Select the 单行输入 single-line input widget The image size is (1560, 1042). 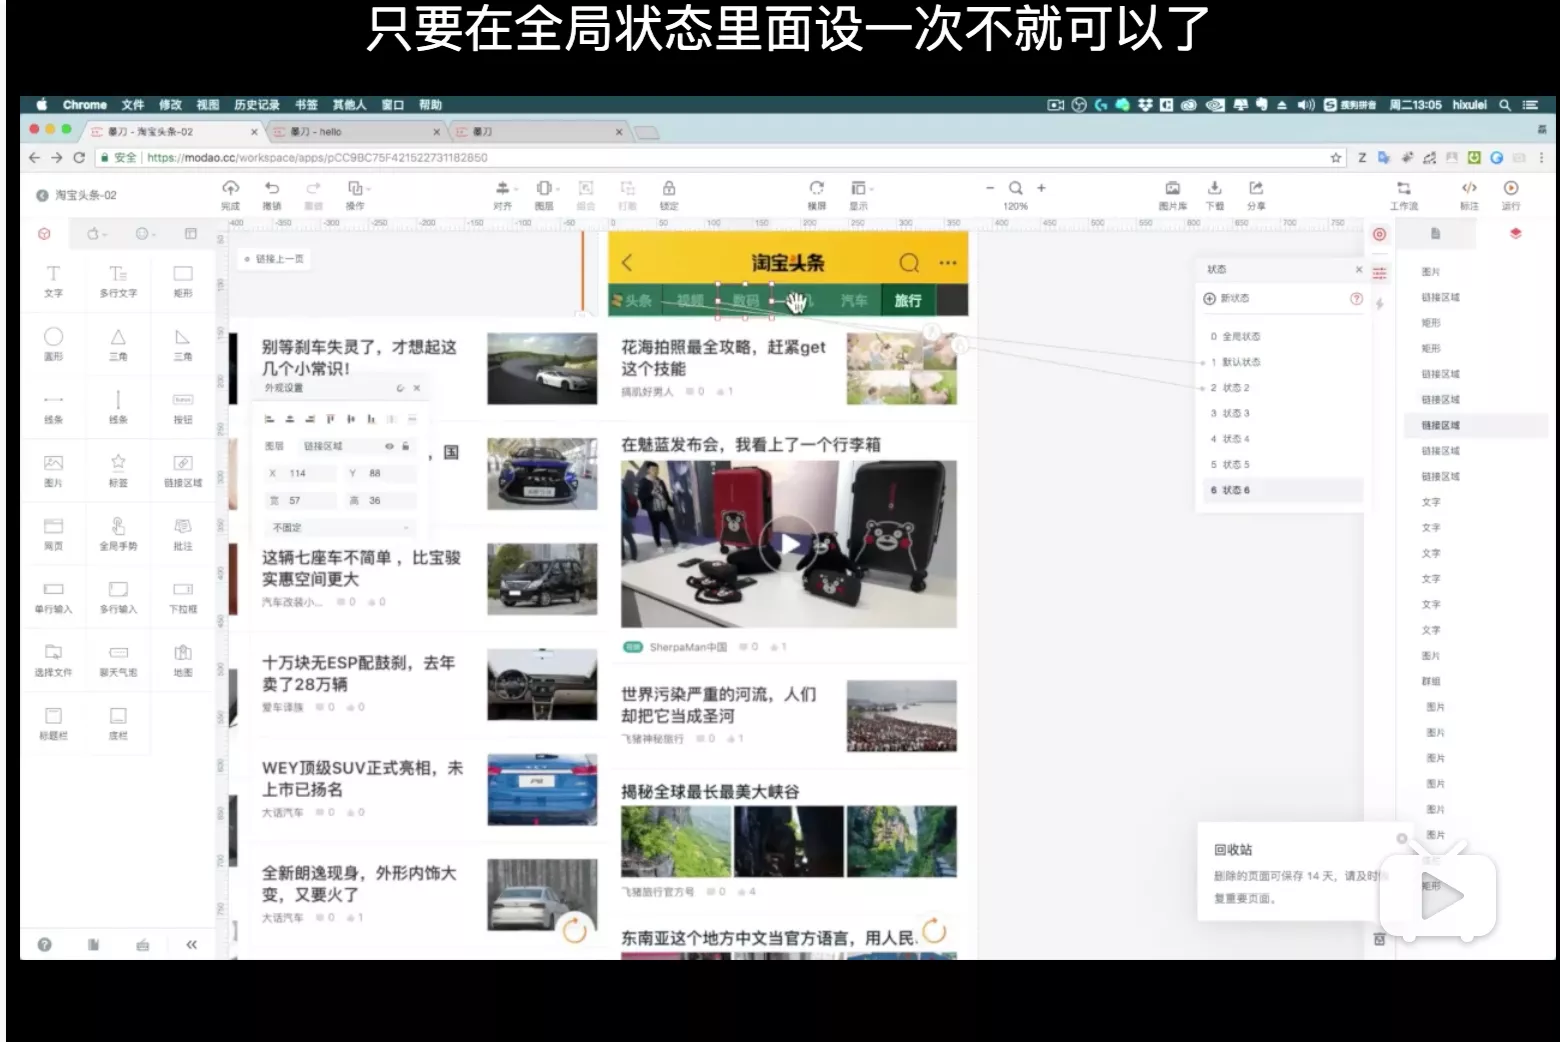[53, 596]
